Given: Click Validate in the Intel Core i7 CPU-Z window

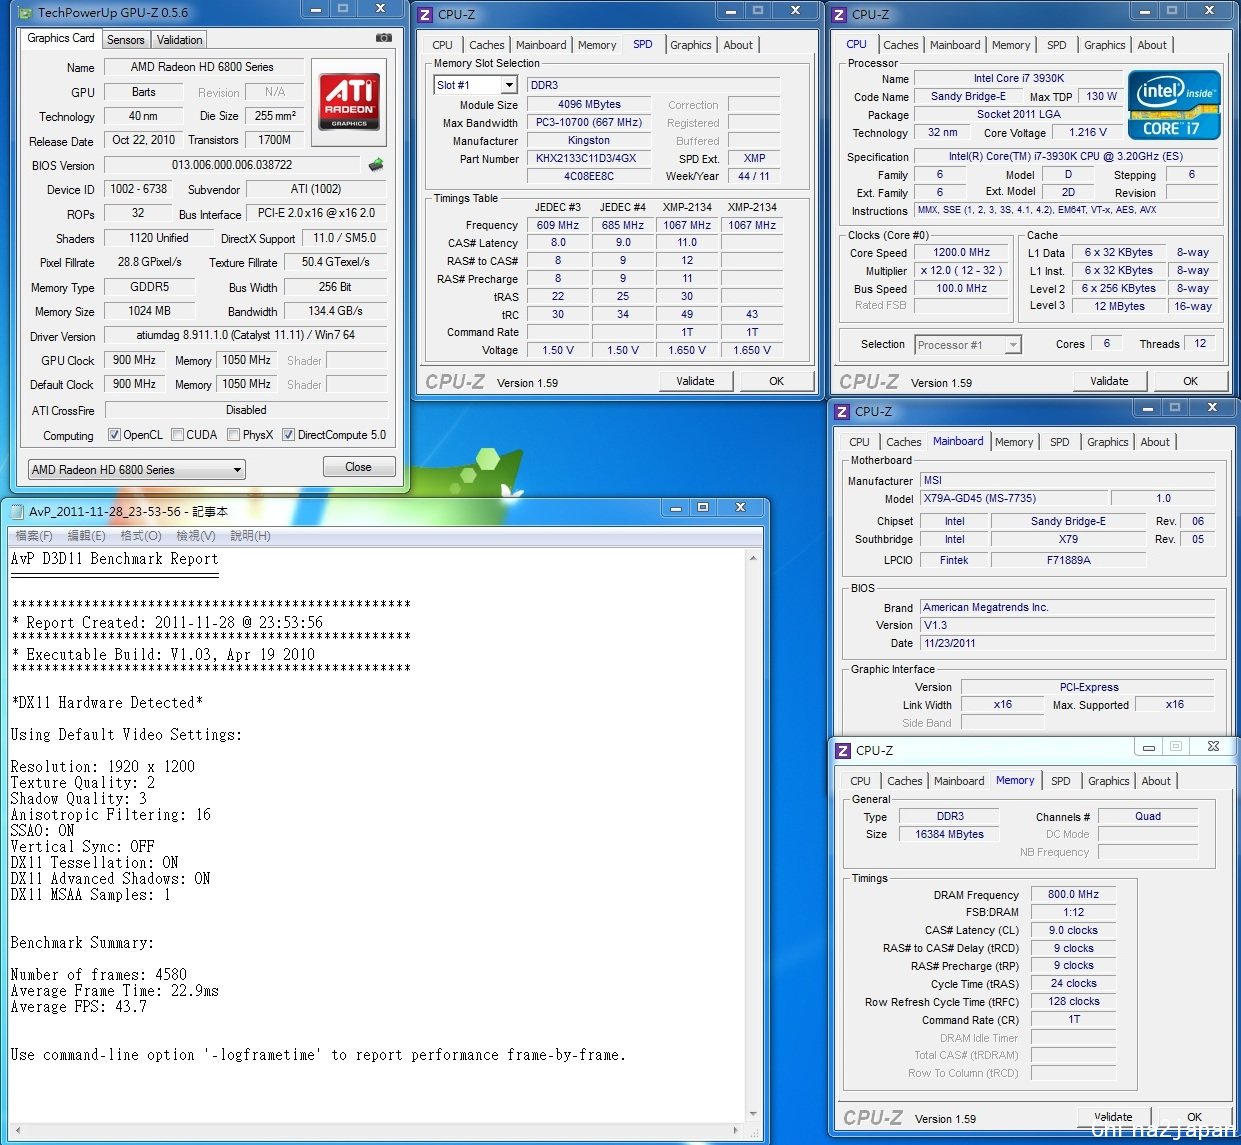Looking at the screenshot, I should pyautogui.click(x=1110, y=381).
